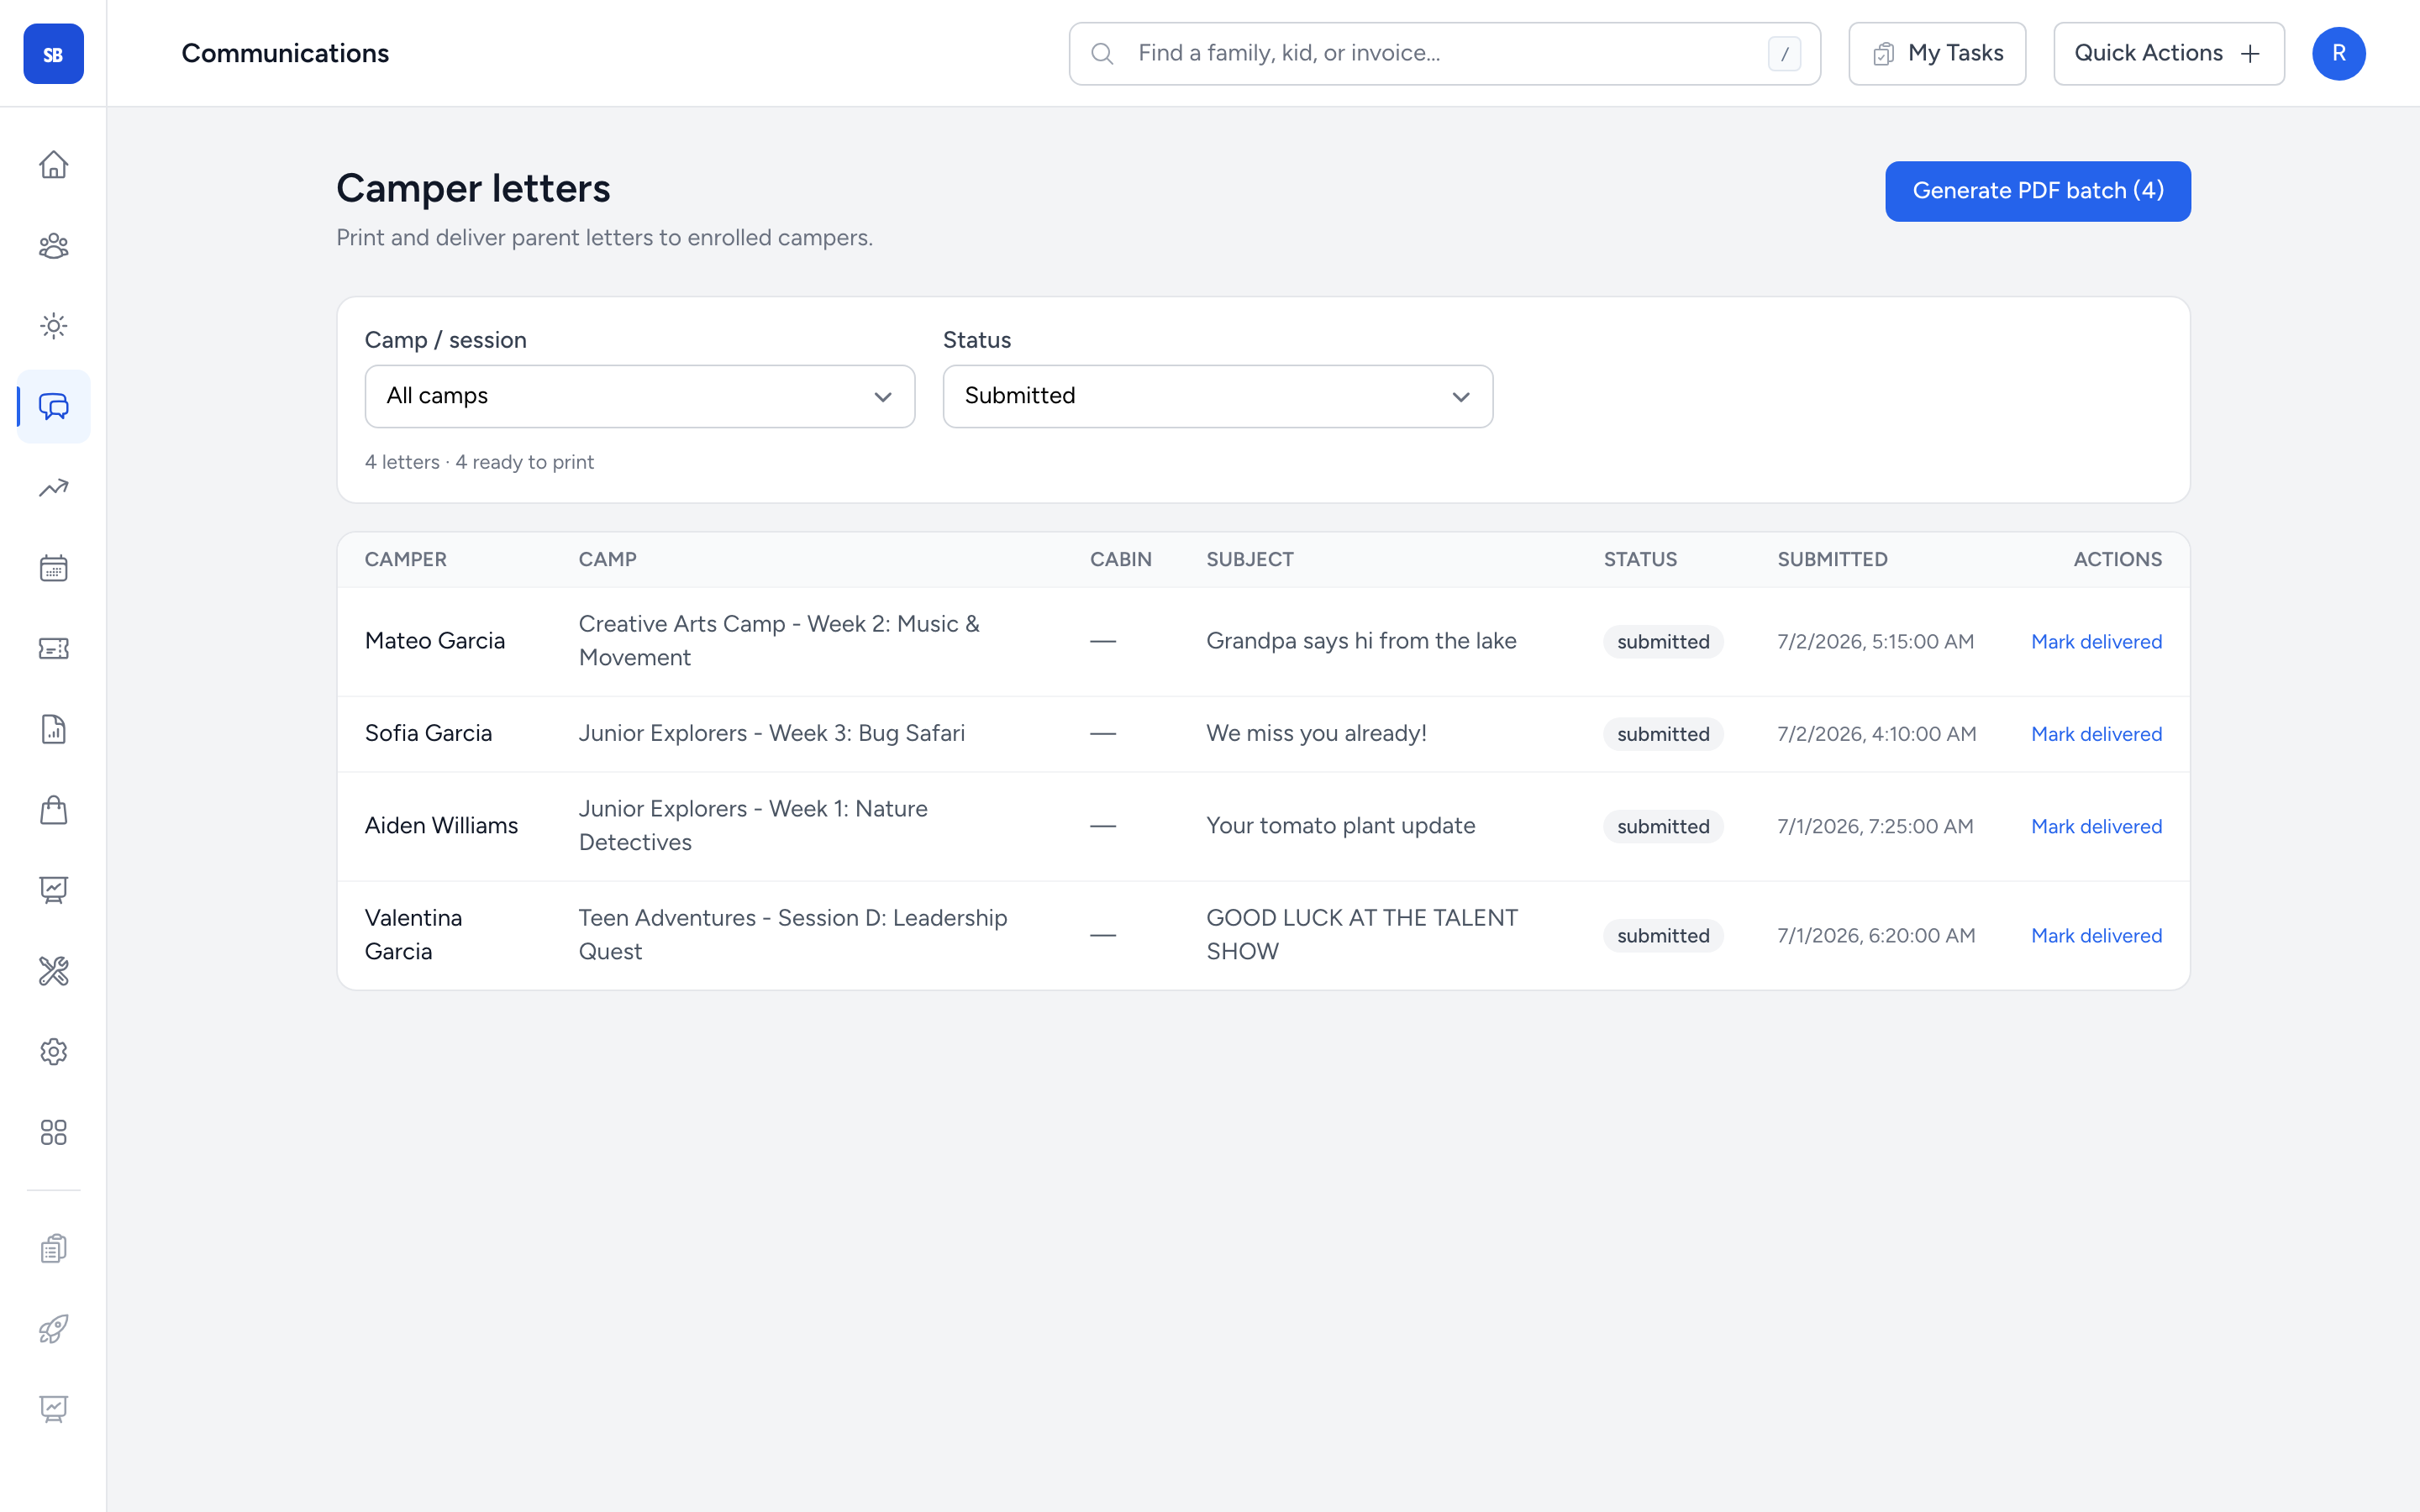Focus the family, kid, or invoice search field
This screenshot has width=2420, height=1512.
pos(1444,54)
